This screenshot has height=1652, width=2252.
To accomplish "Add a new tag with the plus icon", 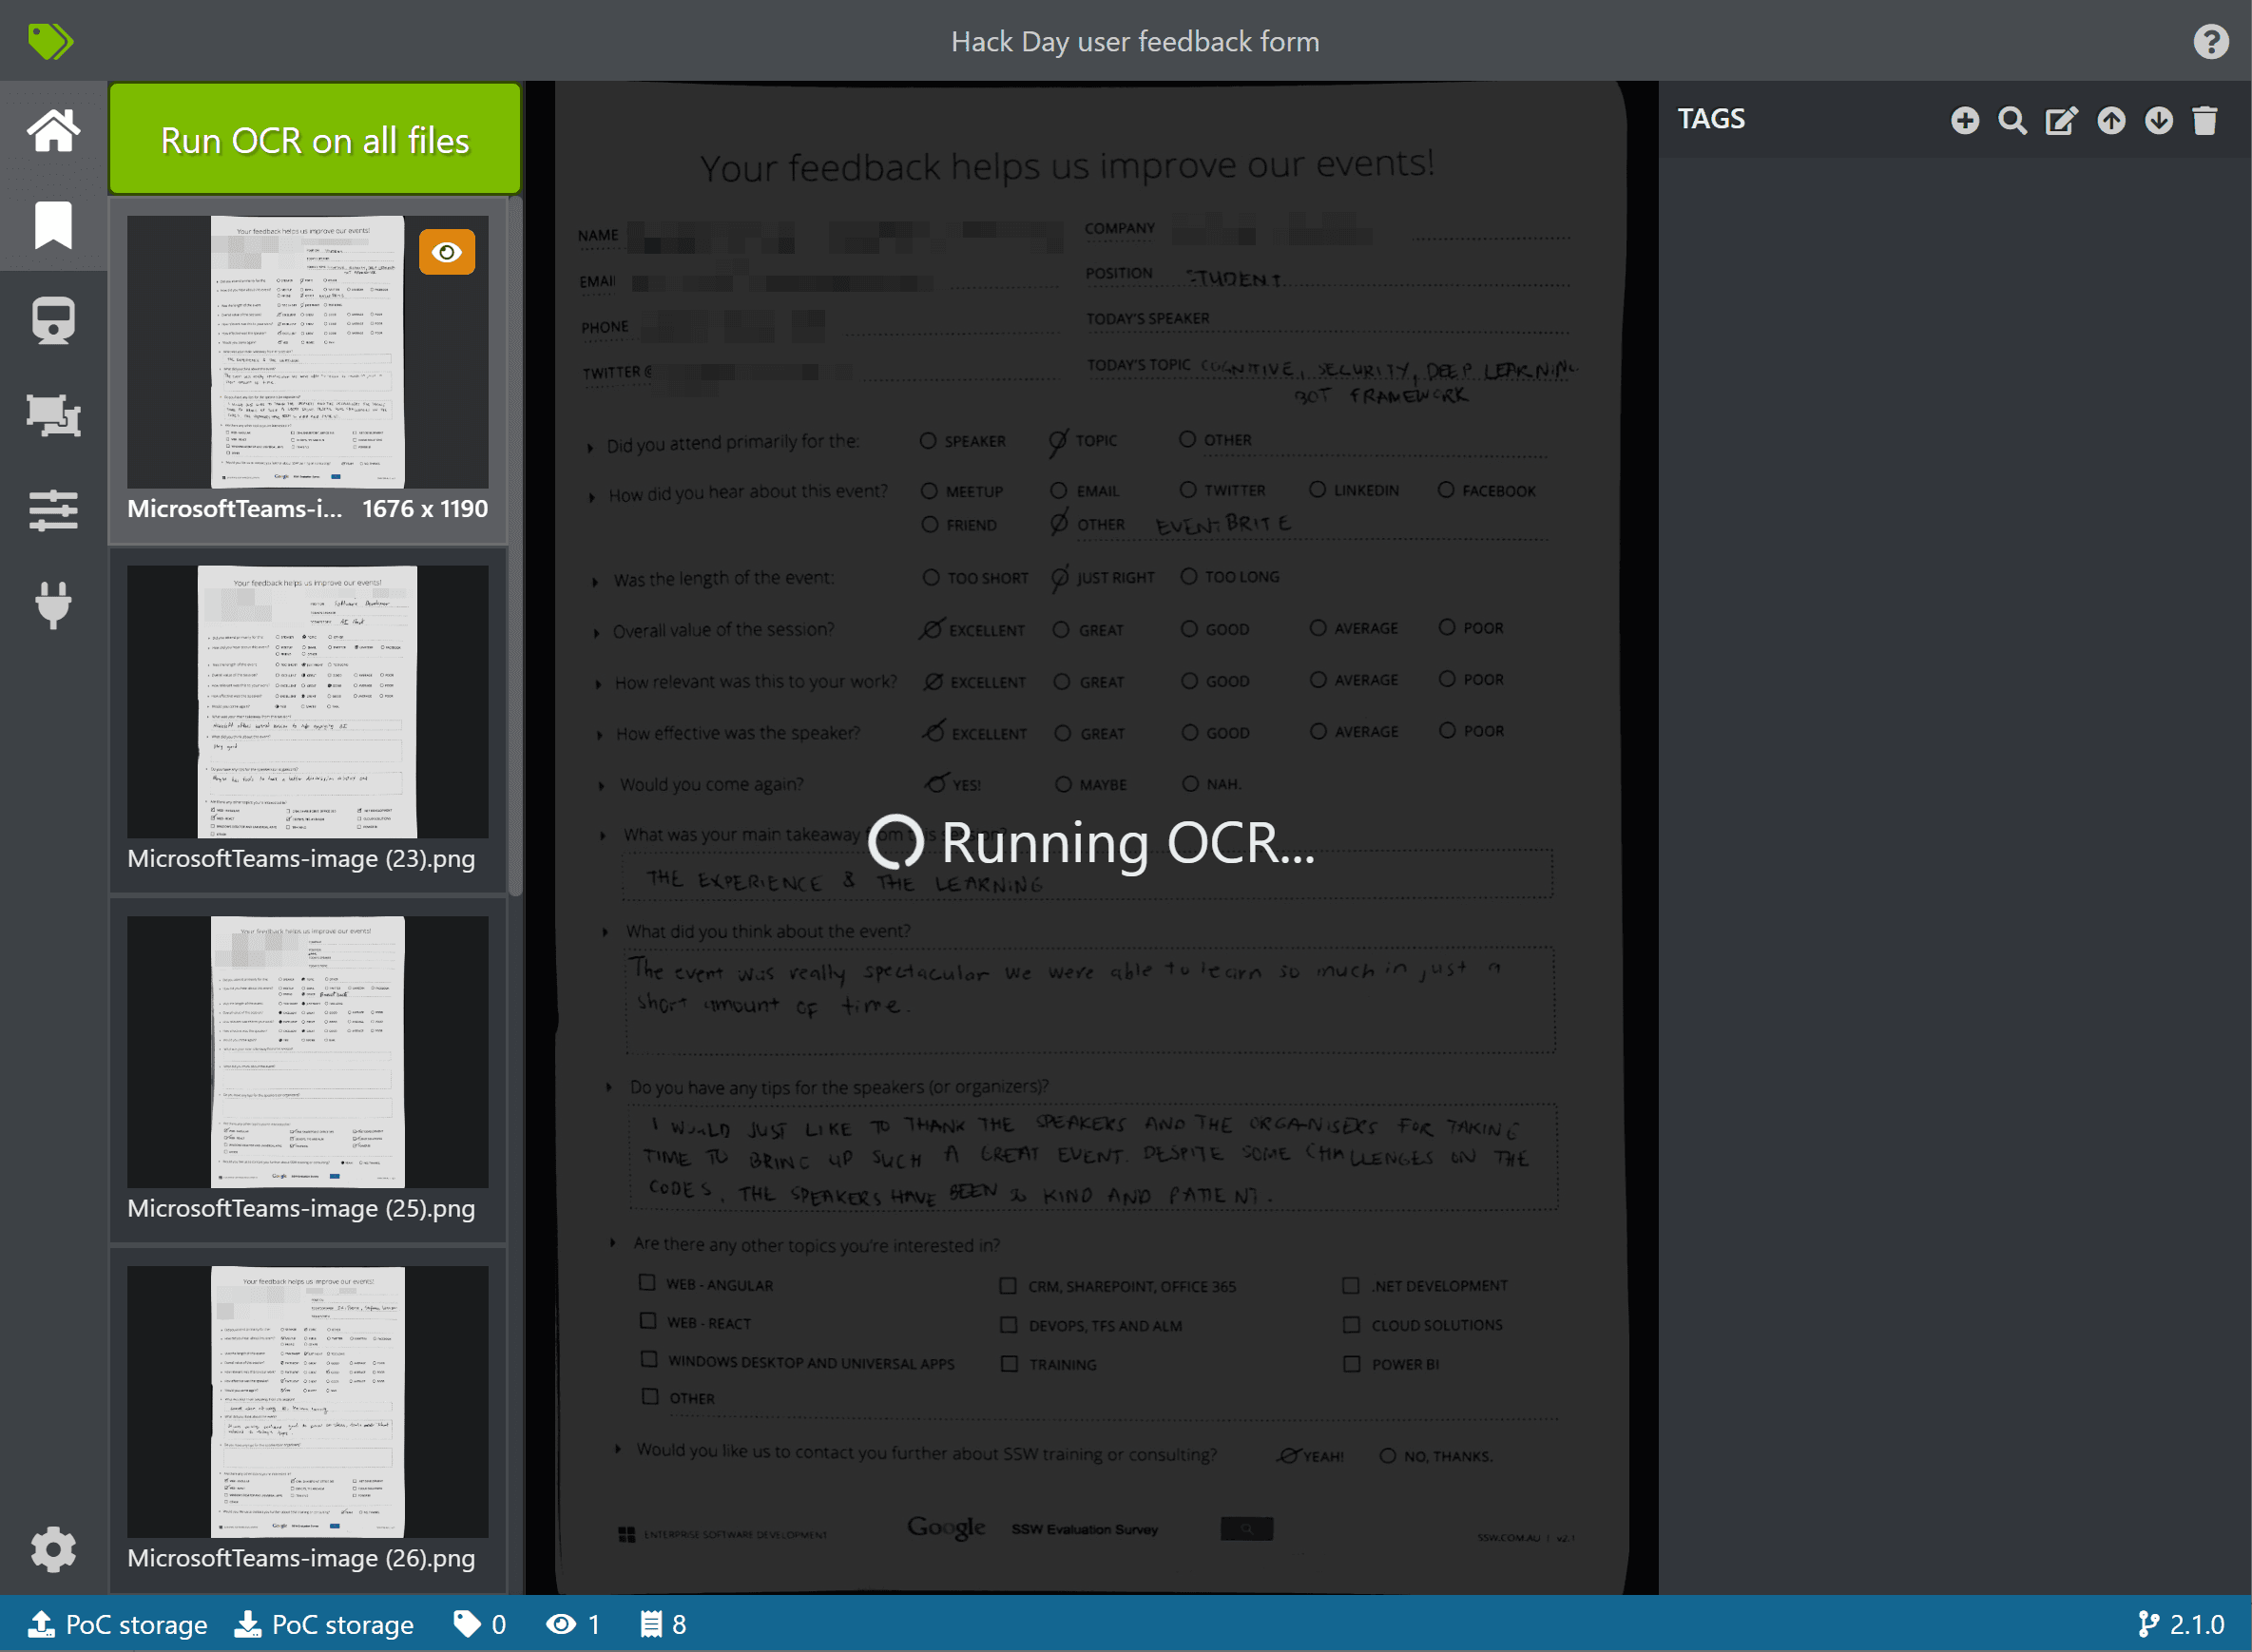I will click(x=1965, y=119).
